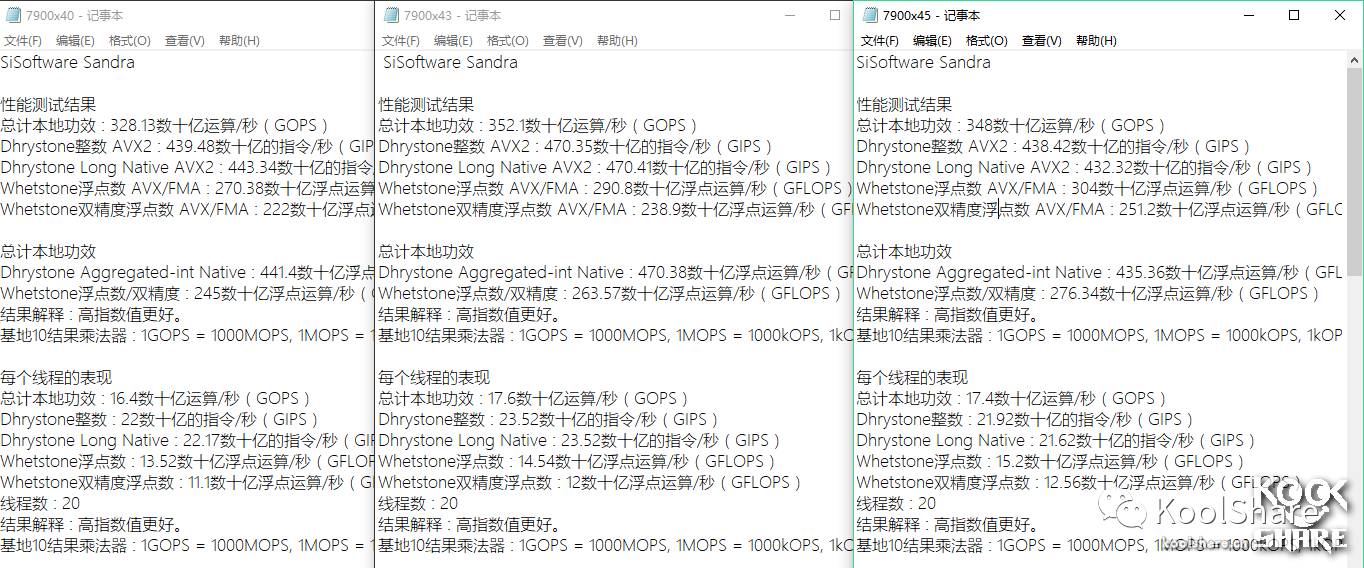Click 'Dhrystone Long Native : 21.62' line
This screenshot has width=1364, height=568.
[x=1057, y=440]
